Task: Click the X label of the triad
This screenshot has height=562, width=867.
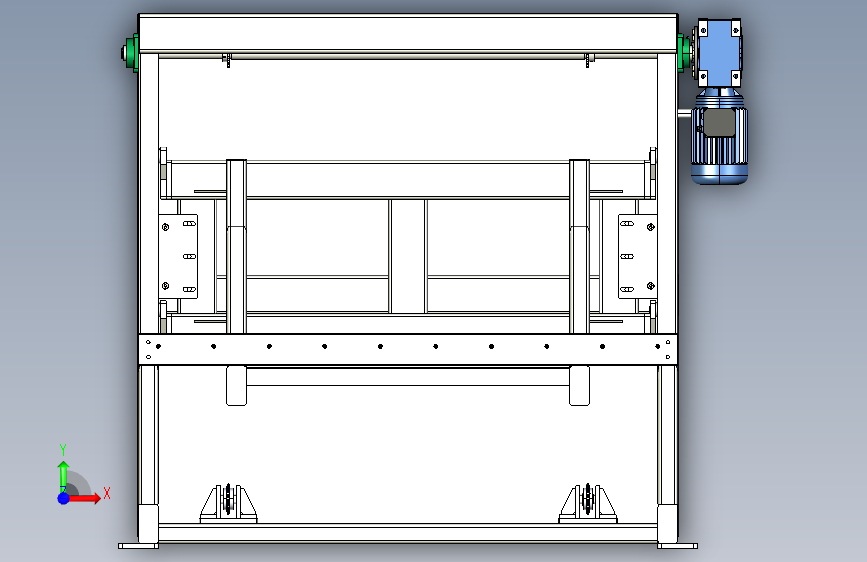Action: pyautogui.click(x=107, y=493)
